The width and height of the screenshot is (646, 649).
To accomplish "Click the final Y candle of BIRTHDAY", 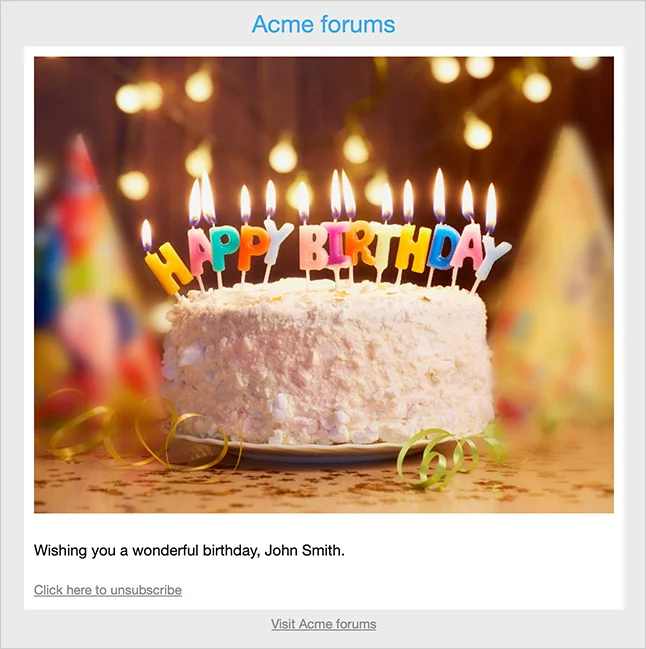I will pos(492,259).
